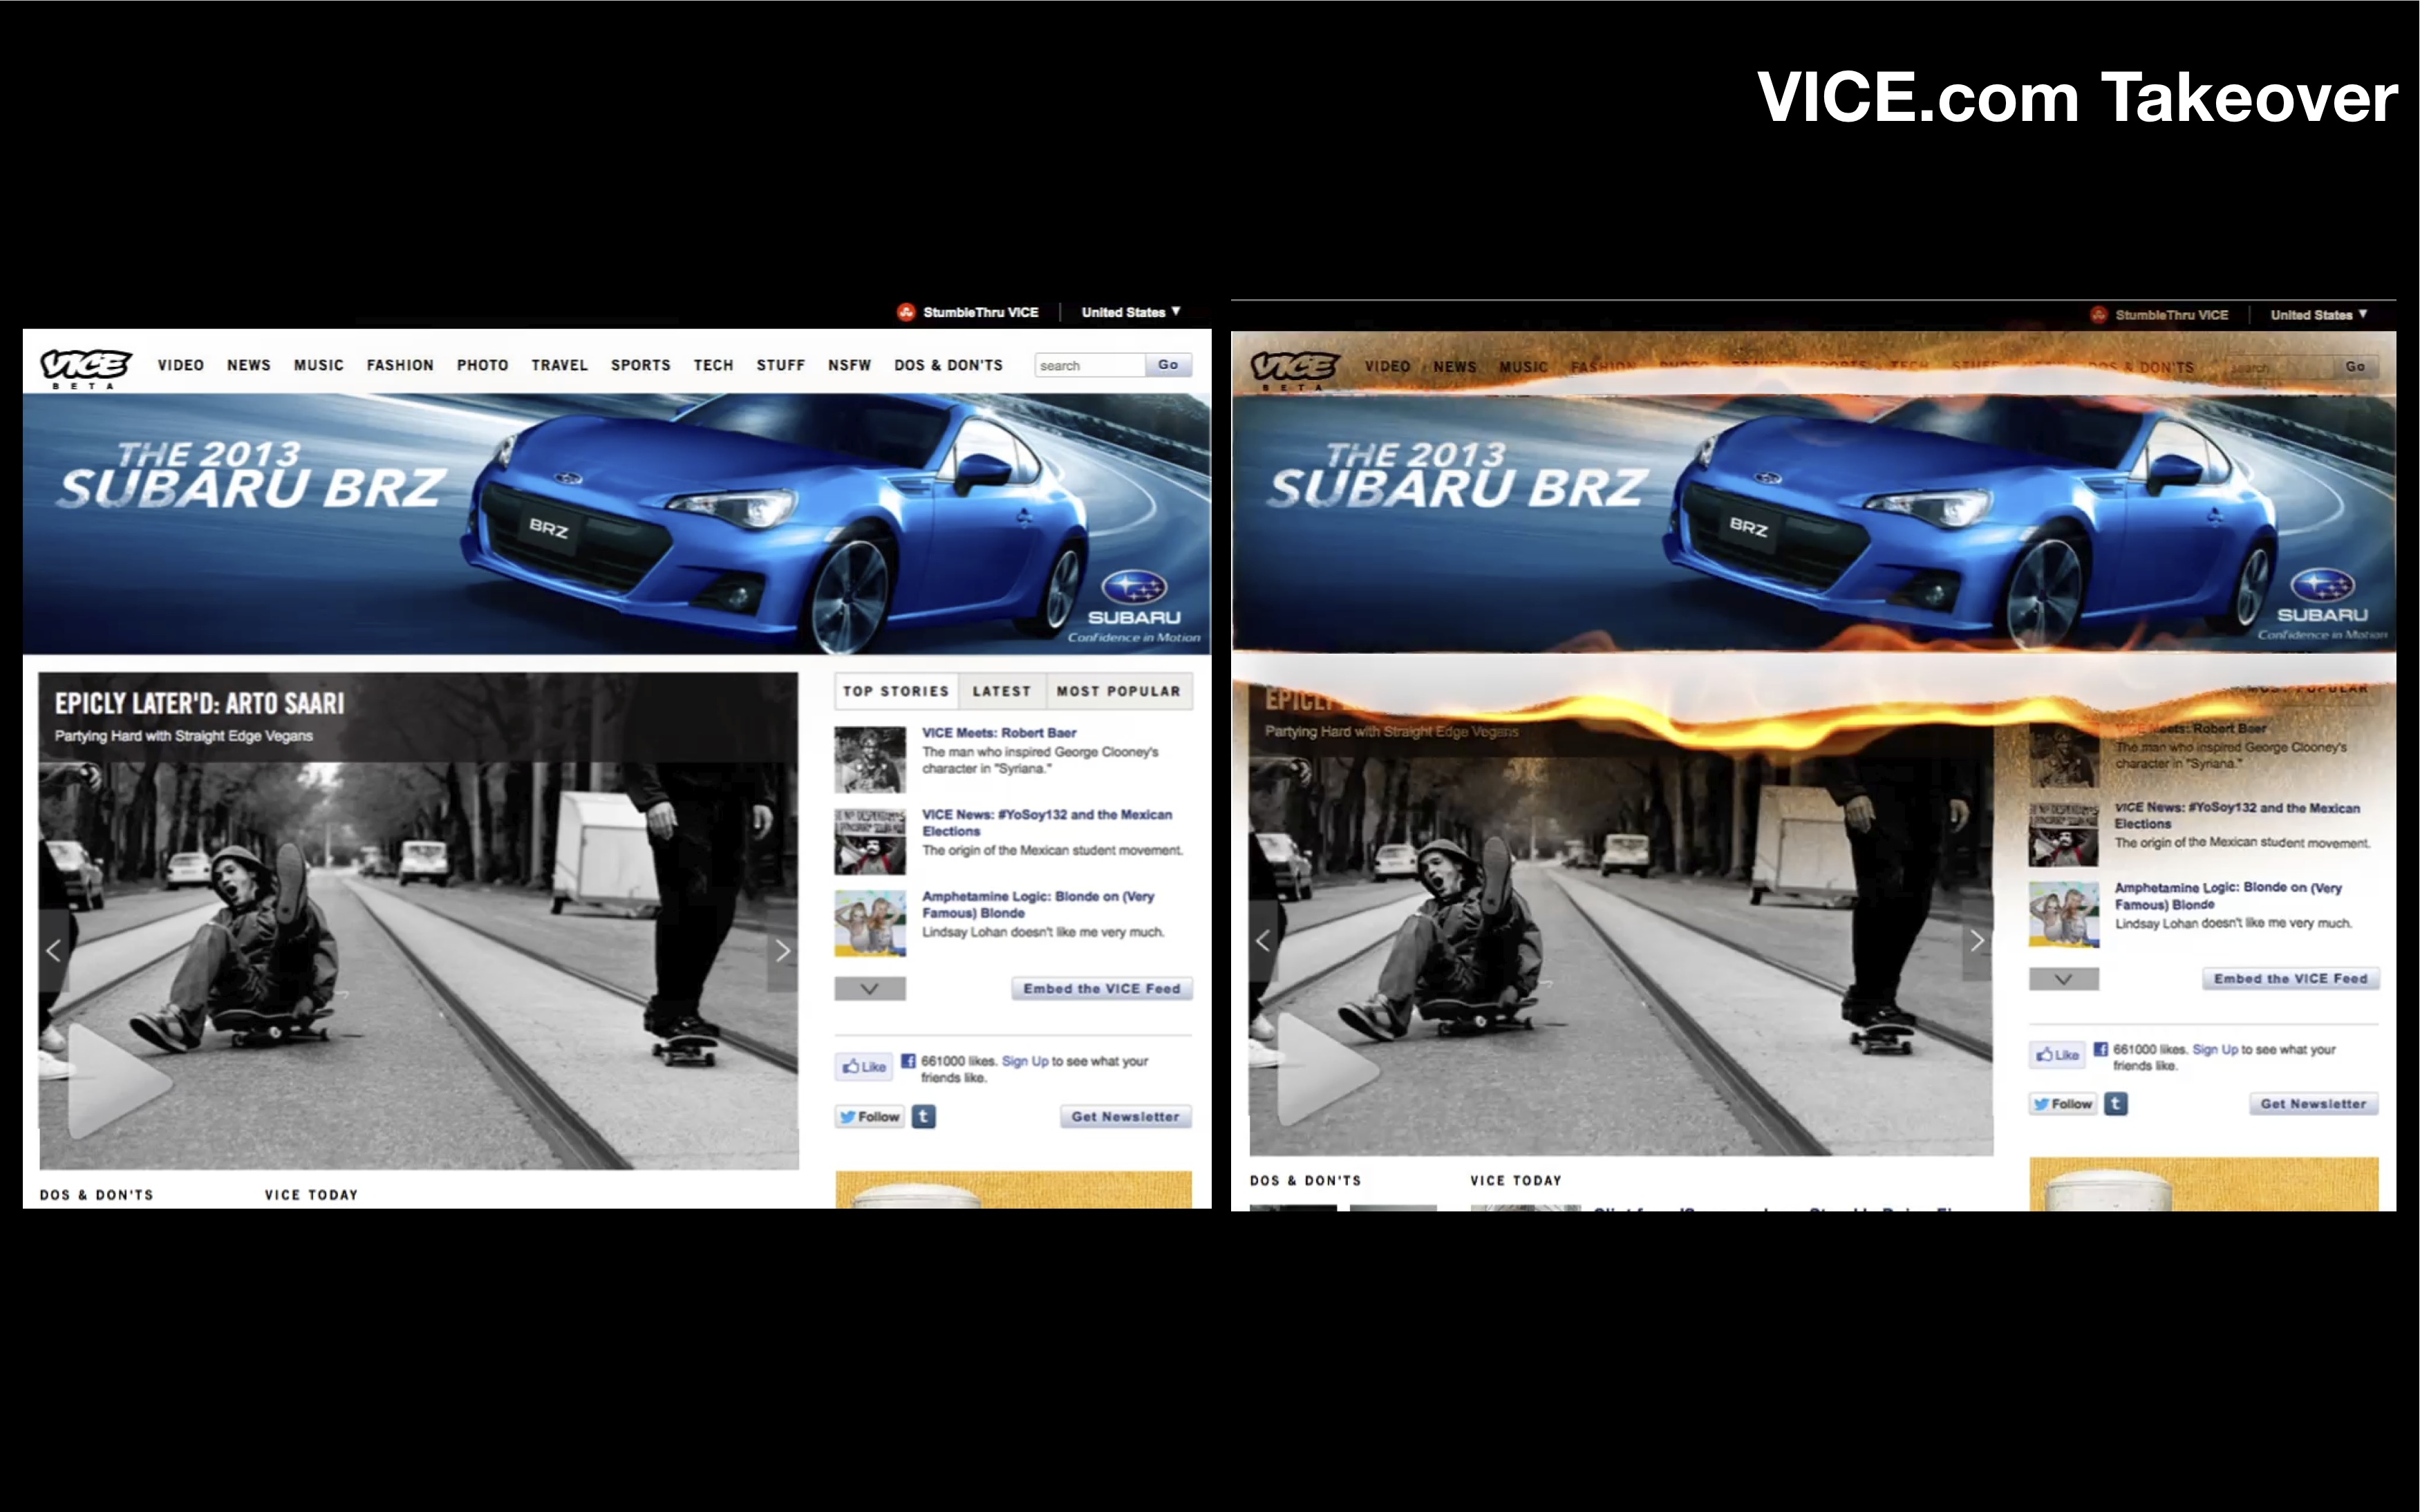This screenshot has height=1512, width=2420.
Task: Click Embed the VICE Feed button, left side
Action: 1101,988
